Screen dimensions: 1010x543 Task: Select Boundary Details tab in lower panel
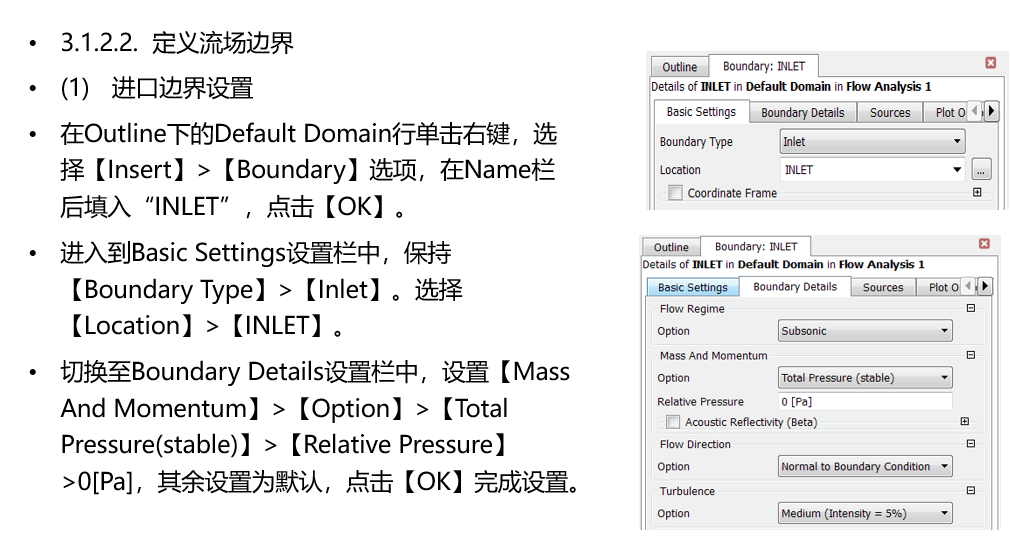pyautogui.click(x=795, y=287)
